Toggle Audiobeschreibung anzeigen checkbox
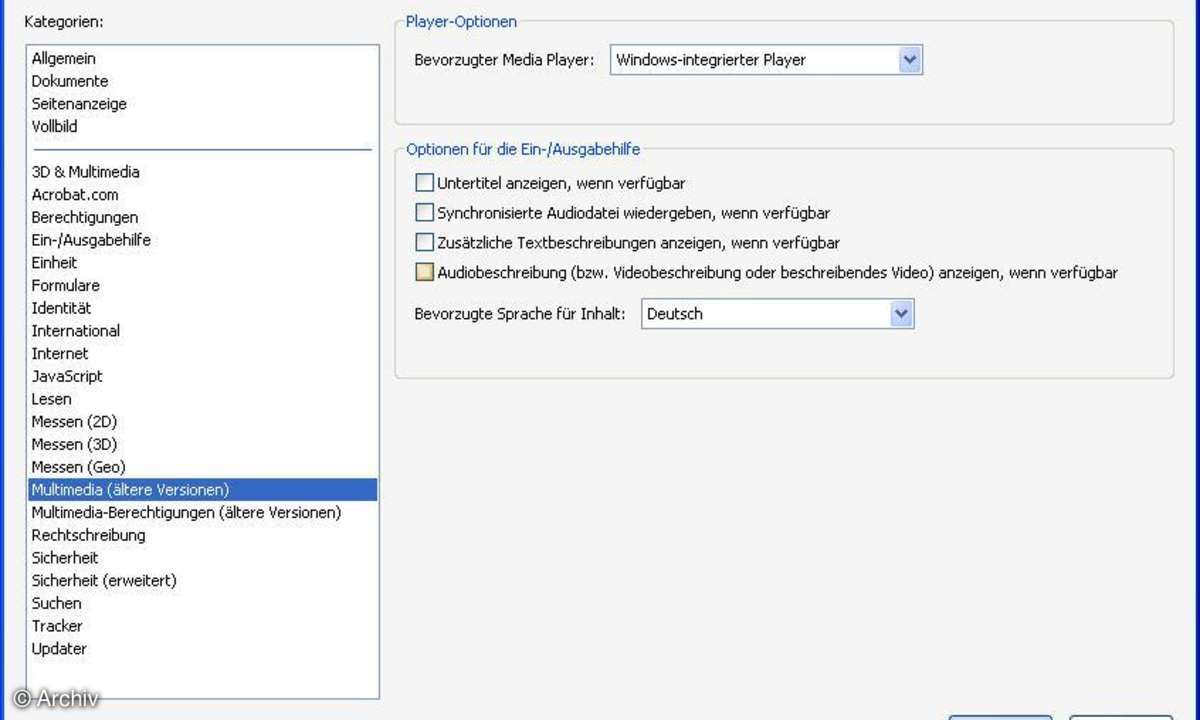This screenshot has height=720, width=1200. (x=424, y=271)
